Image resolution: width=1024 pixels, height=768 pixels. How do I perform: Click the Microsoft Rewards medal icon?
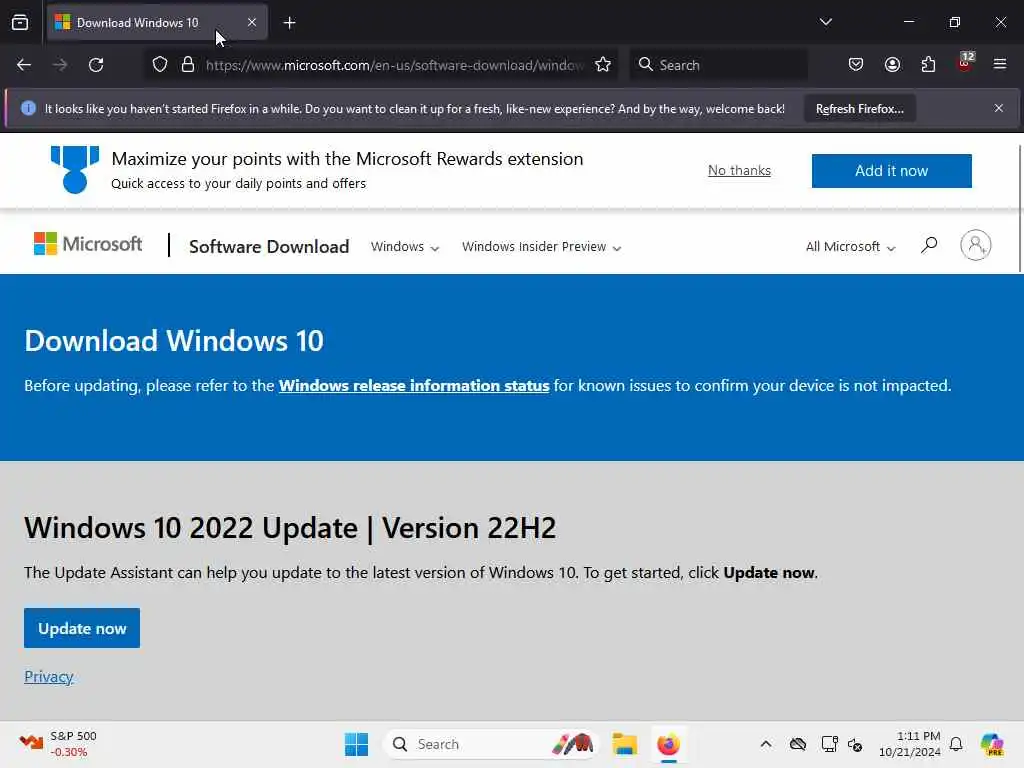click(x=75, y=170)
